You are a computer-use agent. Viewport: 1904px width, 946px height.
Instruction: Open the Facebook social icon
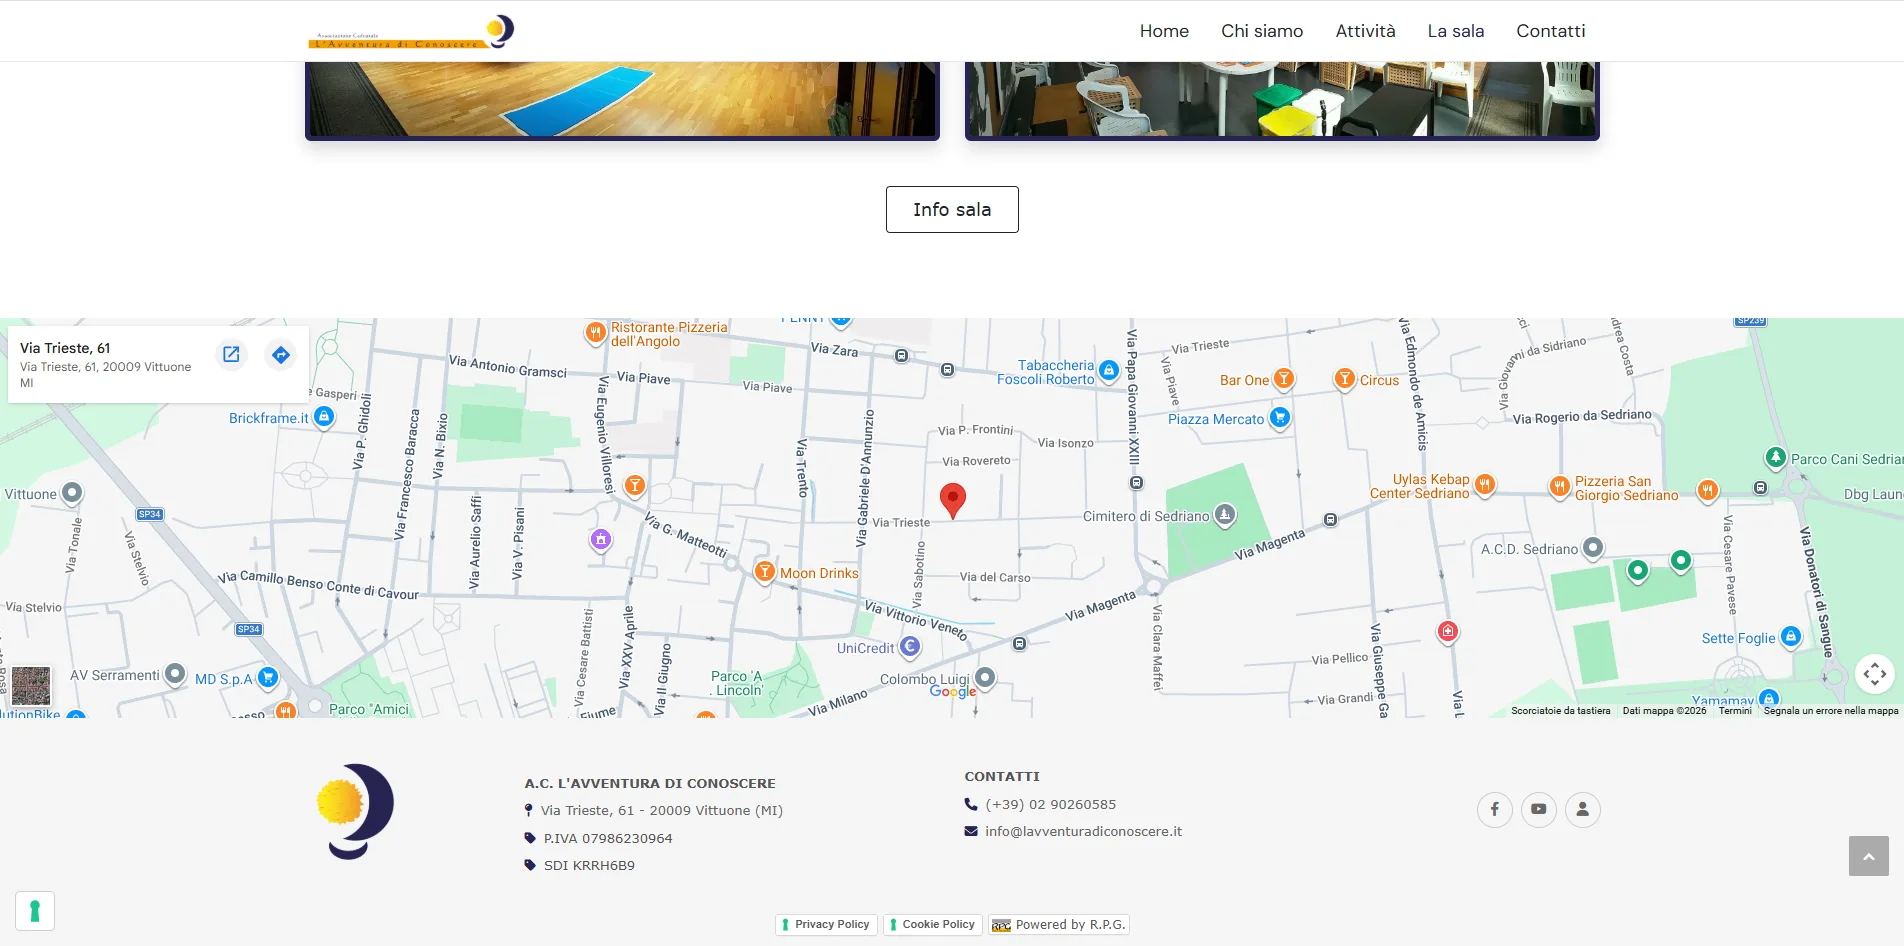[x=1494, y=809]
